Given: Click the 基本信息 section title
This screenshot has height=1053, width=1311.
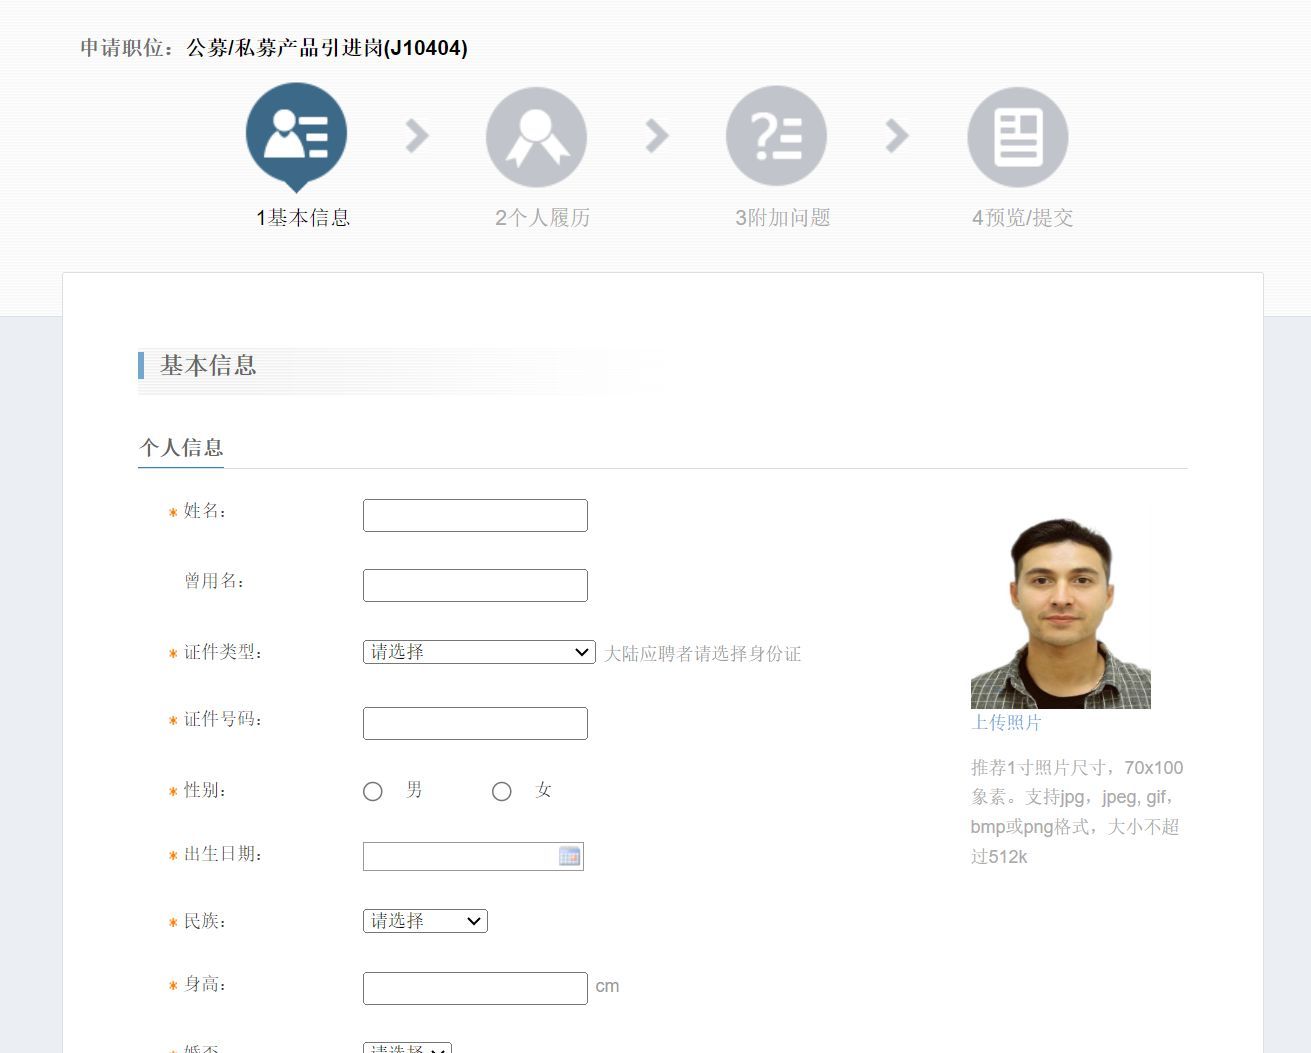Looking at the screenshot, I should tap(208, 365).
